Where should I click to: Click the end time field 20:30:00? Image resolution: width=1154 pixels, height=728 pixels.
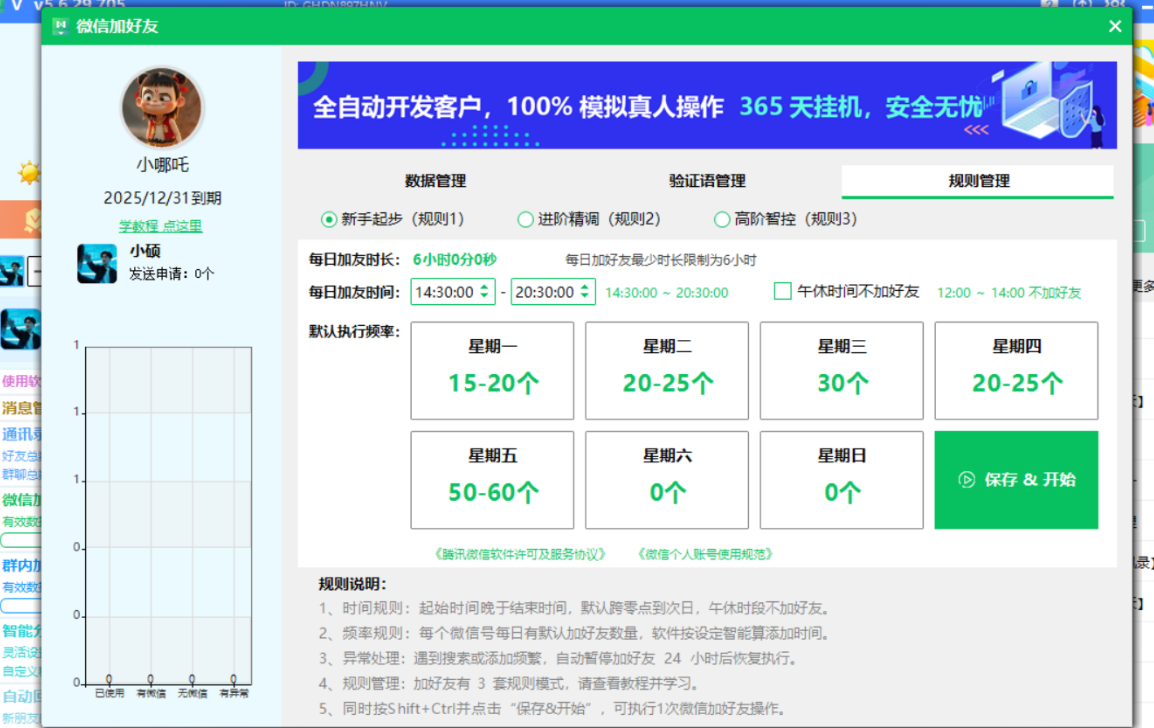(553, 292)
